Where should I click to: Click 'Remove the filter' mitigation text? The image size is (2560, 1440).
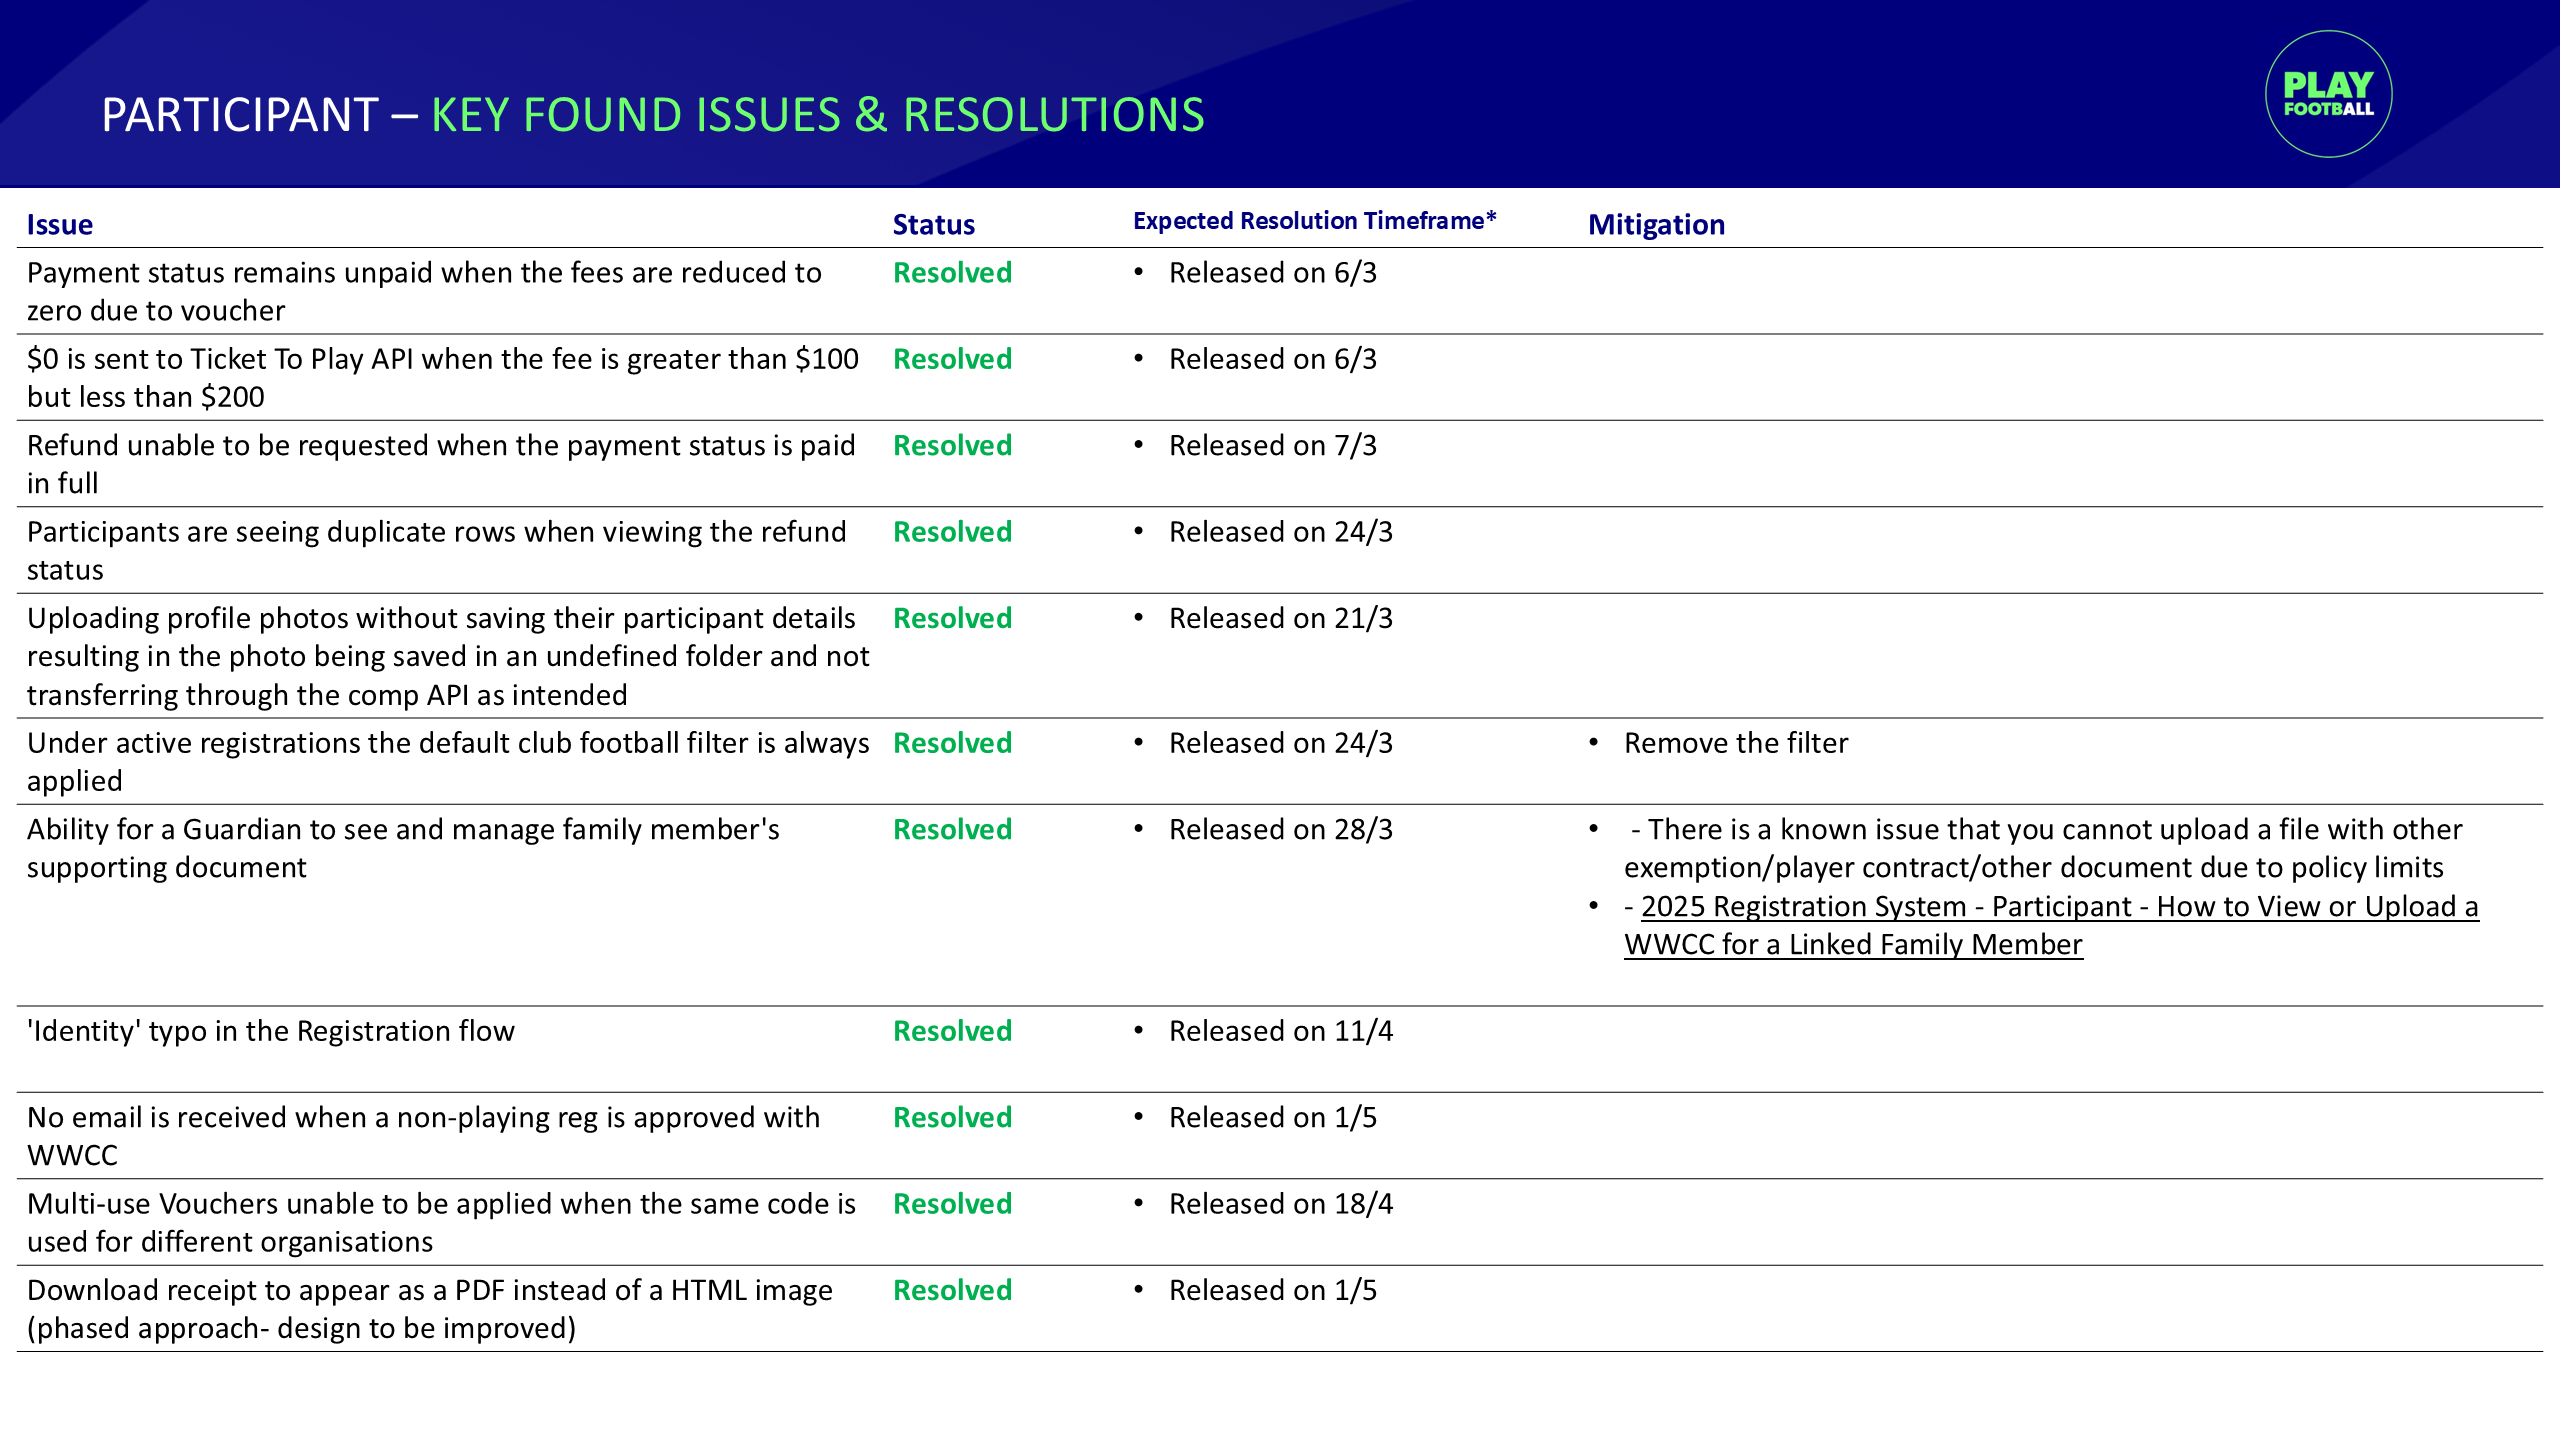coord(1735,743)
